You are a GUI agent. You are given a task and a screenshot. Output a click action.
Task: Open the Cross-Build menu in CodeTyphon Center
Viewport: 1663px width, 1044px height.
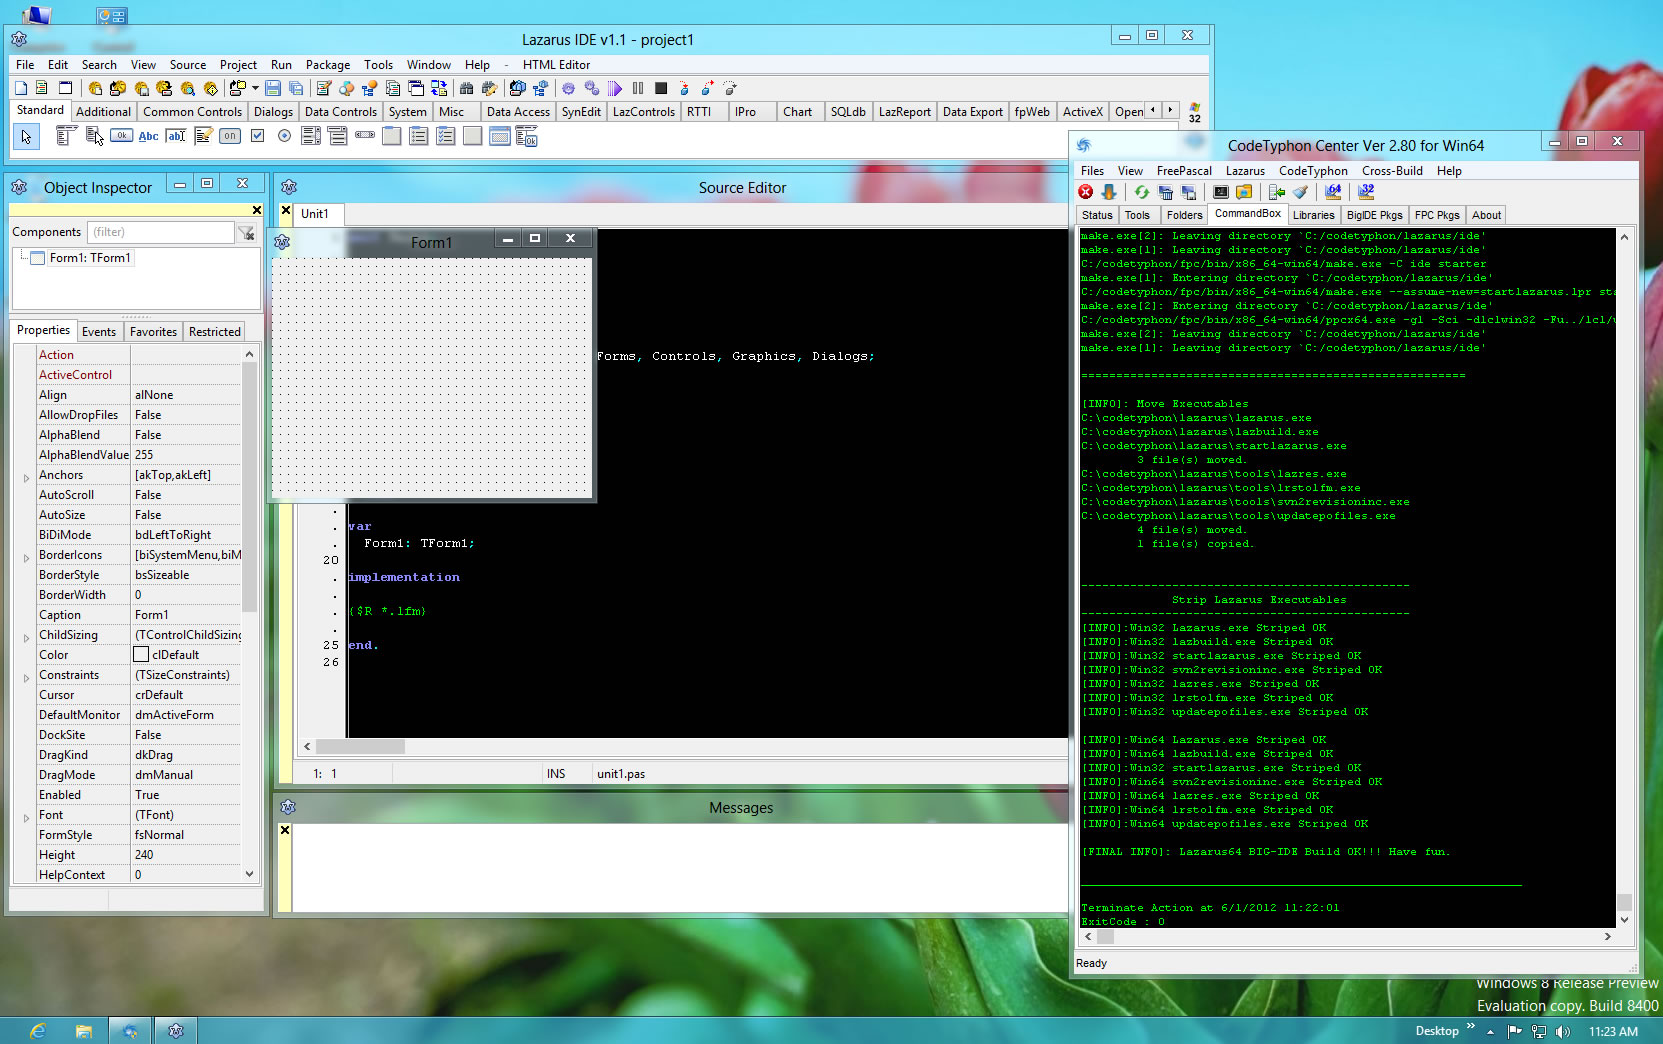point(1392,171)
